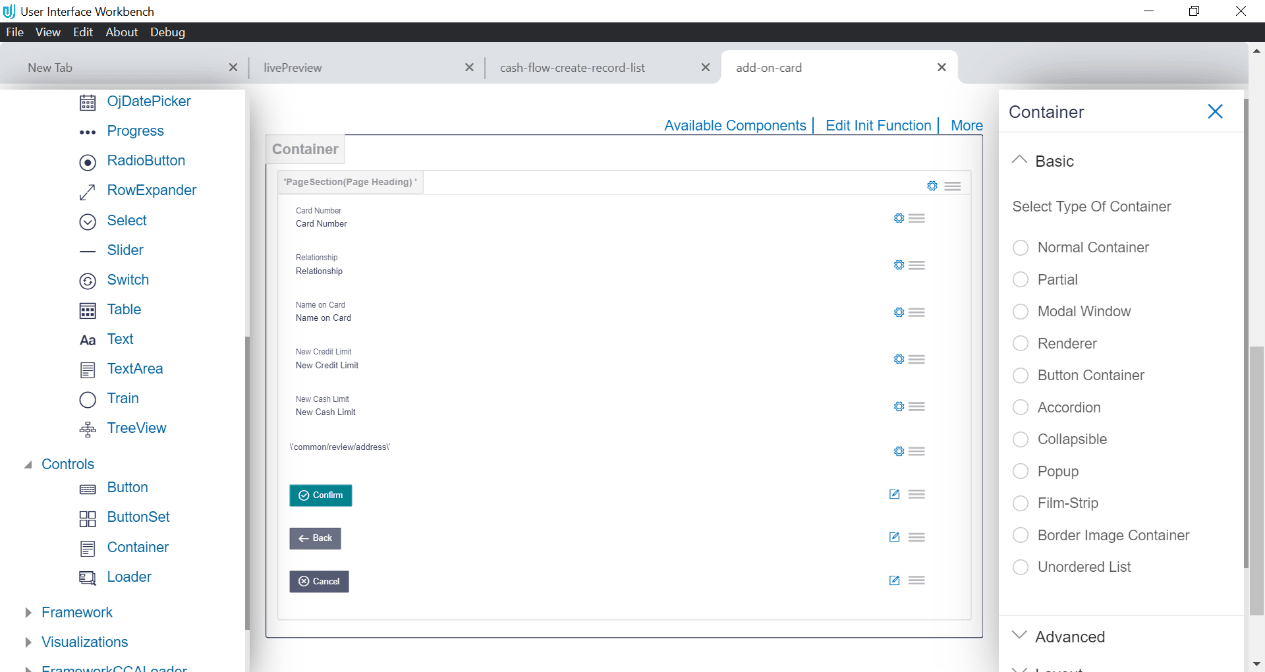Select the Table component icon
Viewport: 1265px width, 672px height.
click(87, 309)
